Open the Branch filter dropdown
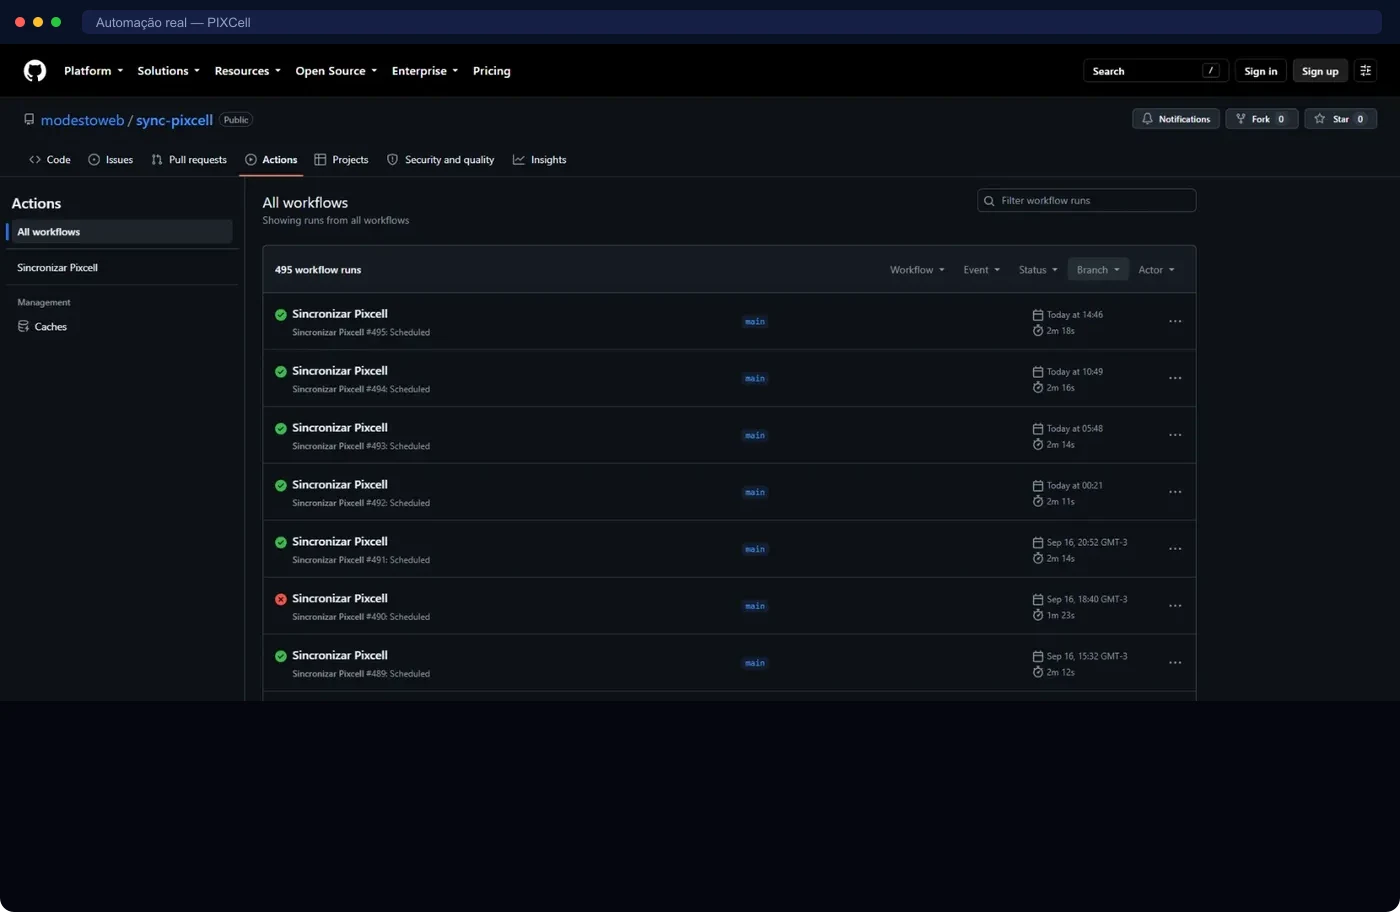This screenshot has width=1400, height=912. pyautogui.click(x=1098, y=270)
